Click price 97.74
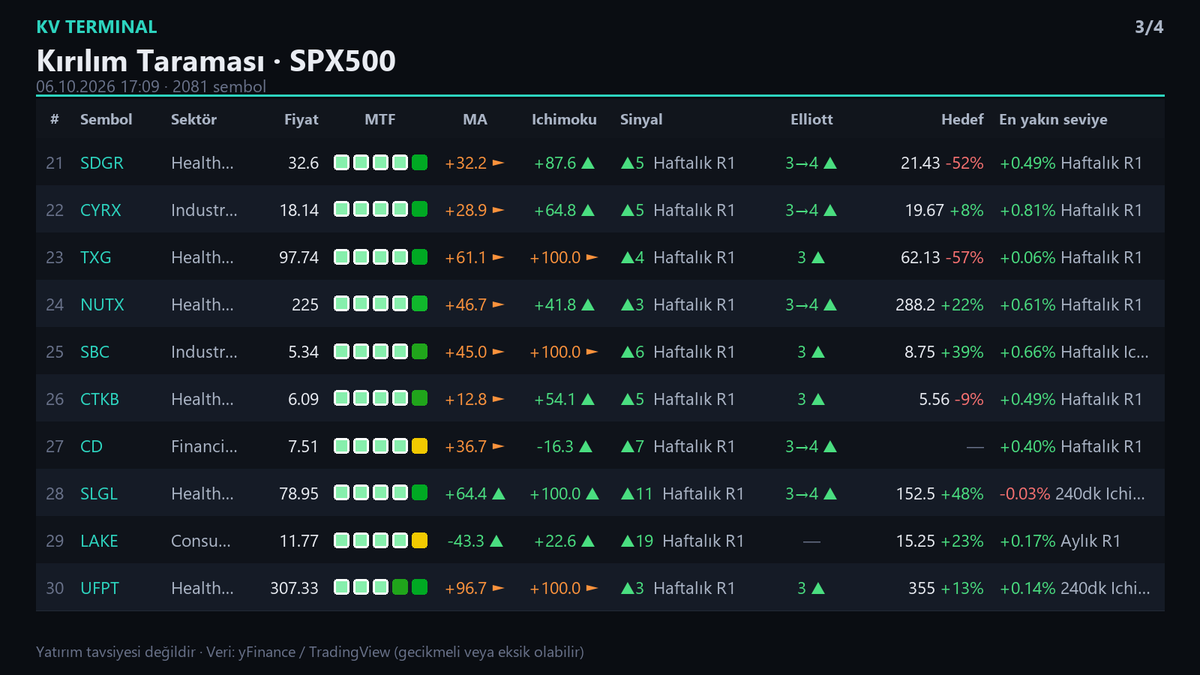The width and height of the screenshot is (1200, 675). [299, 257]
